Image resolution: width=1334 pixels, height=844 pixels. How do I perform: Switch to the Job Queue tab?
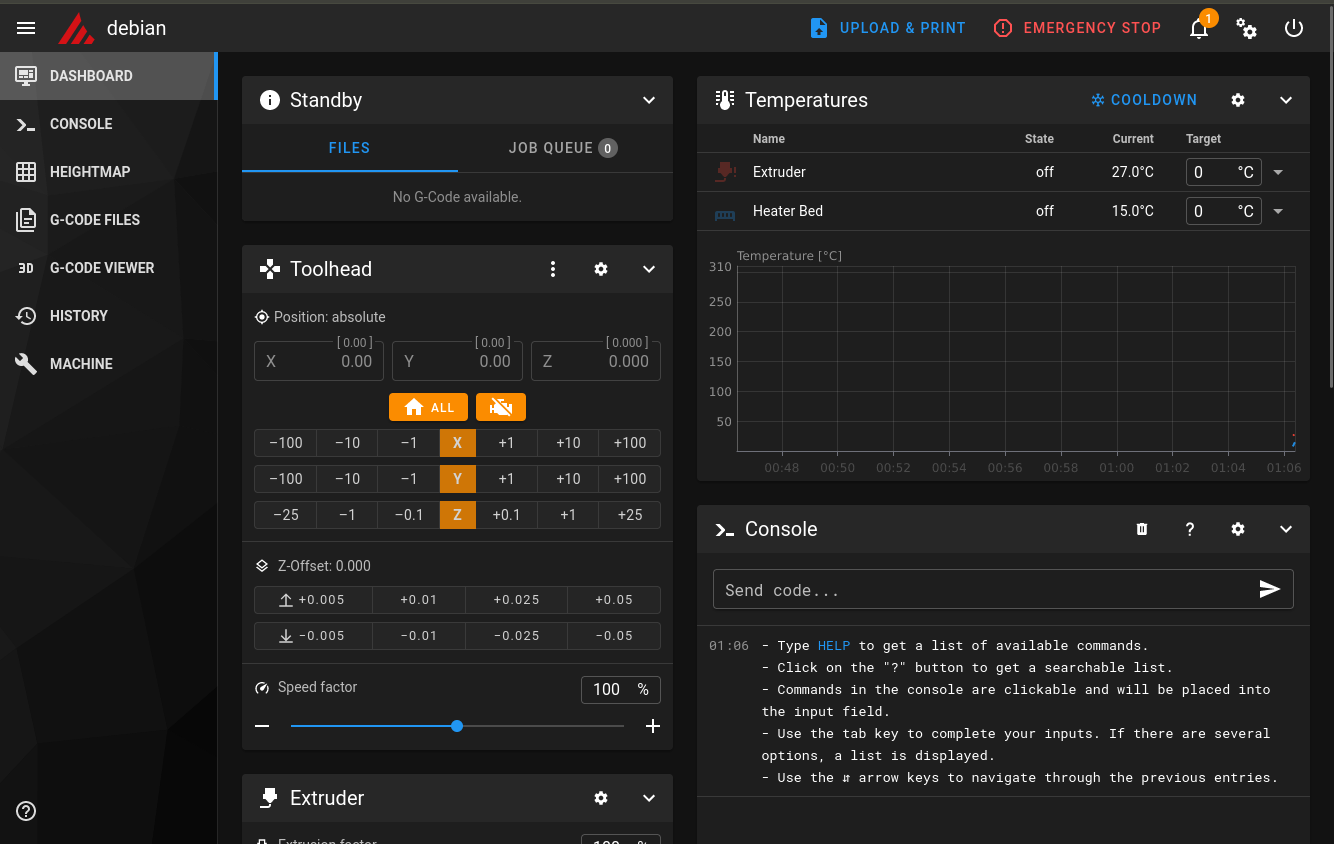coord(563,148)
